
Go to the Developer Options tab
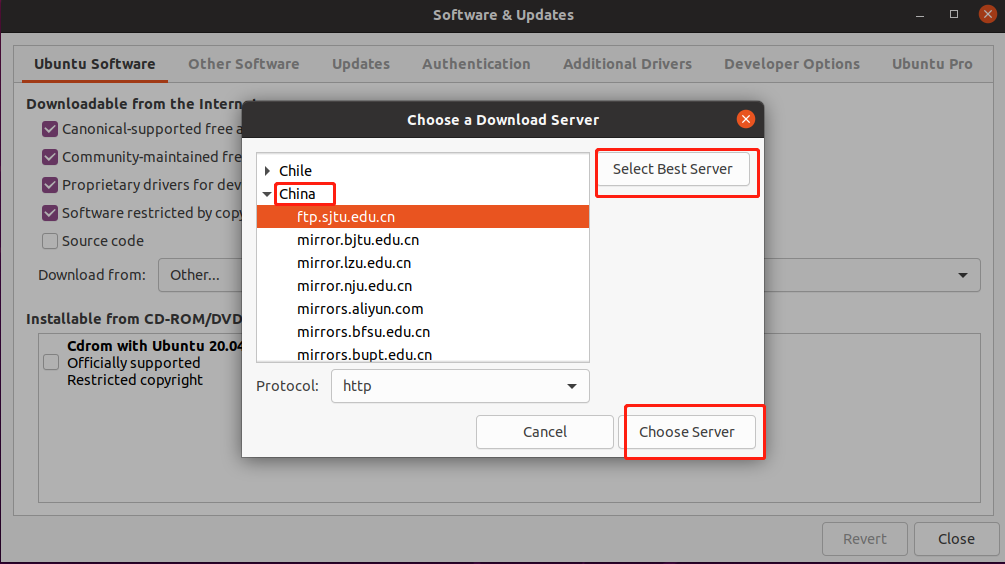(792, 64)
